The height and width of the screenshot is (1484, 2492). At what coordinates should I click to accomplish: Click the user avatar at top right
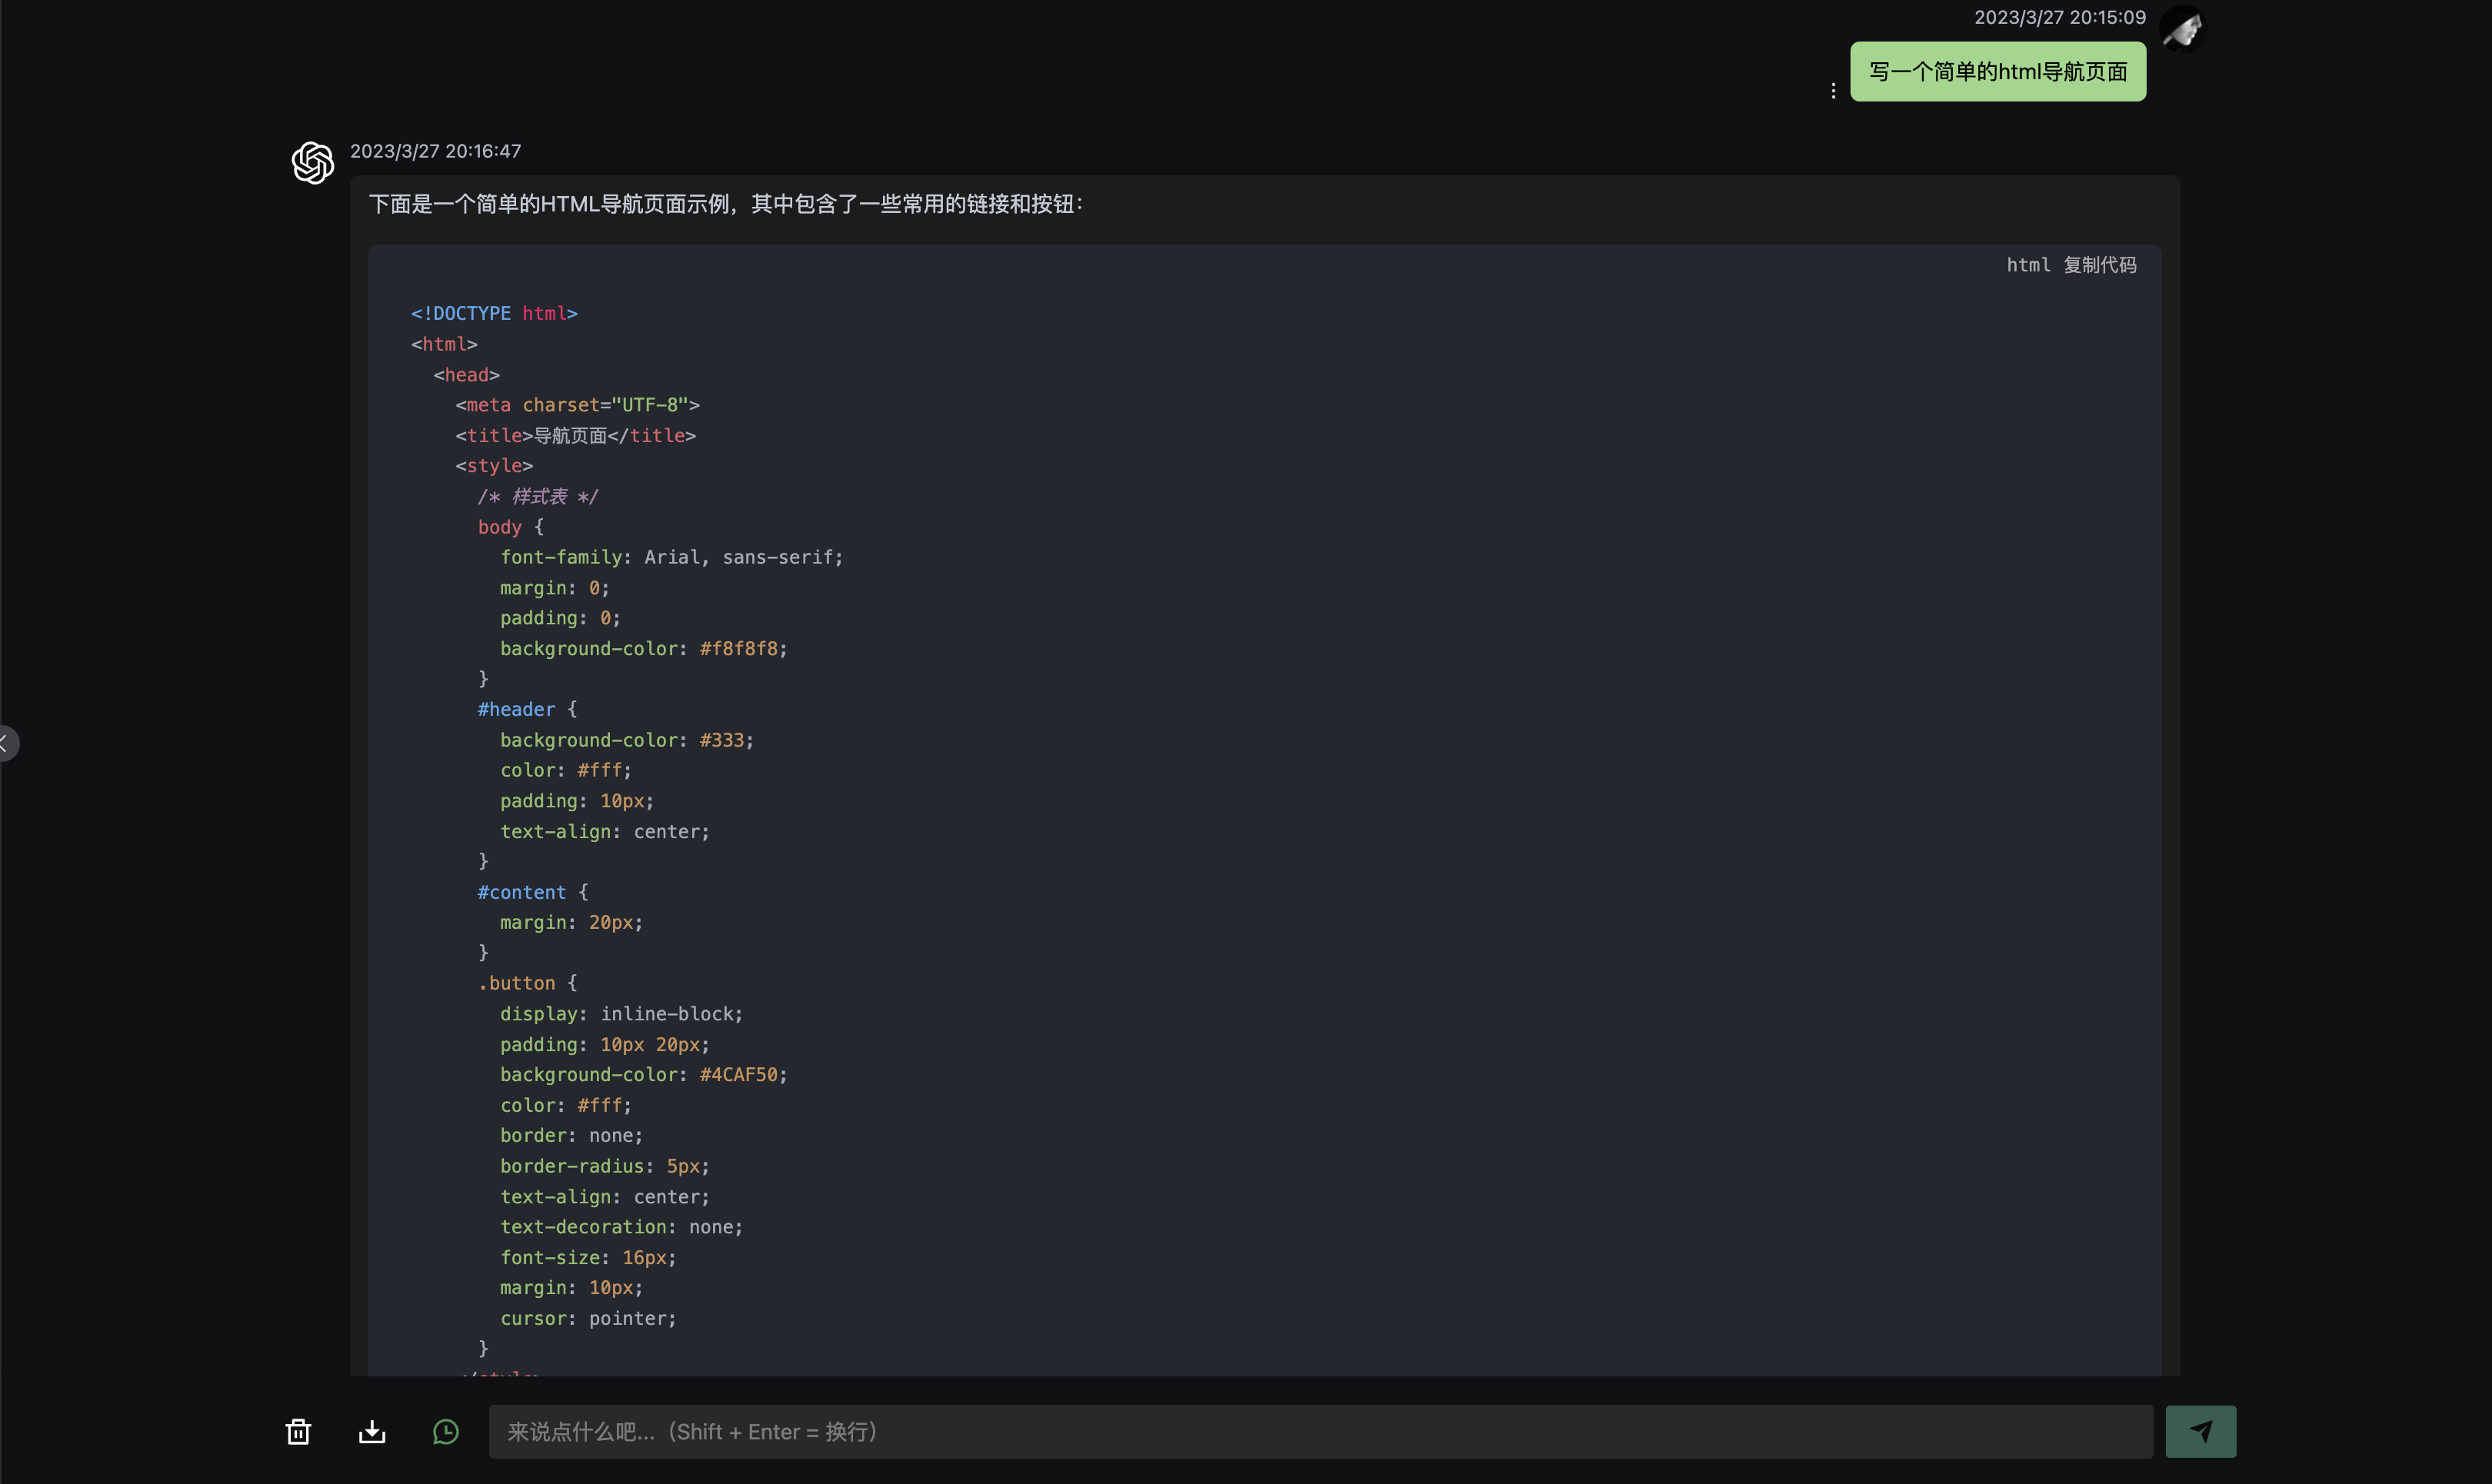pos(2182,28)
